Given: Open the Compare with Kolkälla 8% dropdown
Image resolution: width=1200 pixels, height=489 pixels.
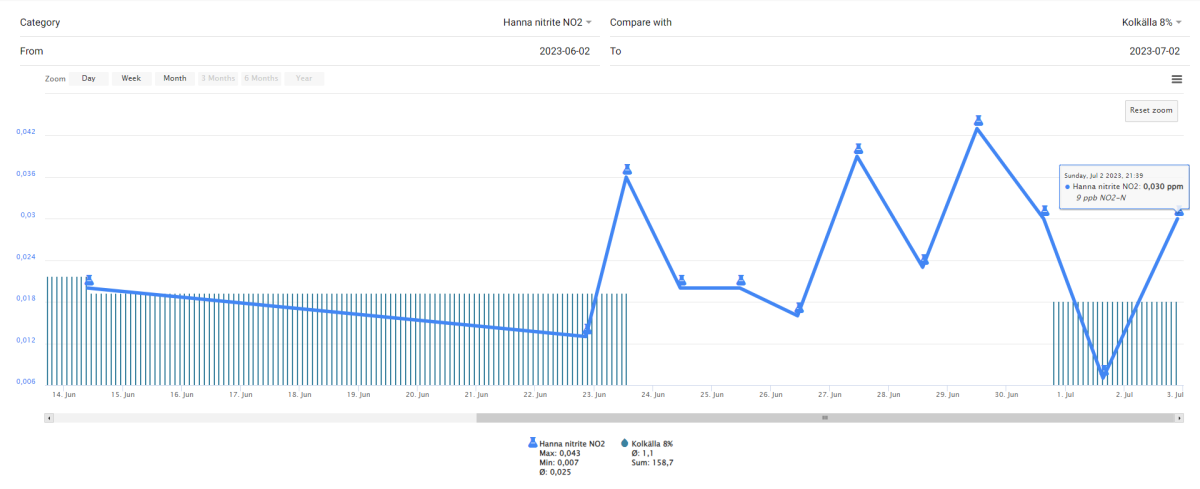Looking at the screenshot, I should (x=1152, y=22).
